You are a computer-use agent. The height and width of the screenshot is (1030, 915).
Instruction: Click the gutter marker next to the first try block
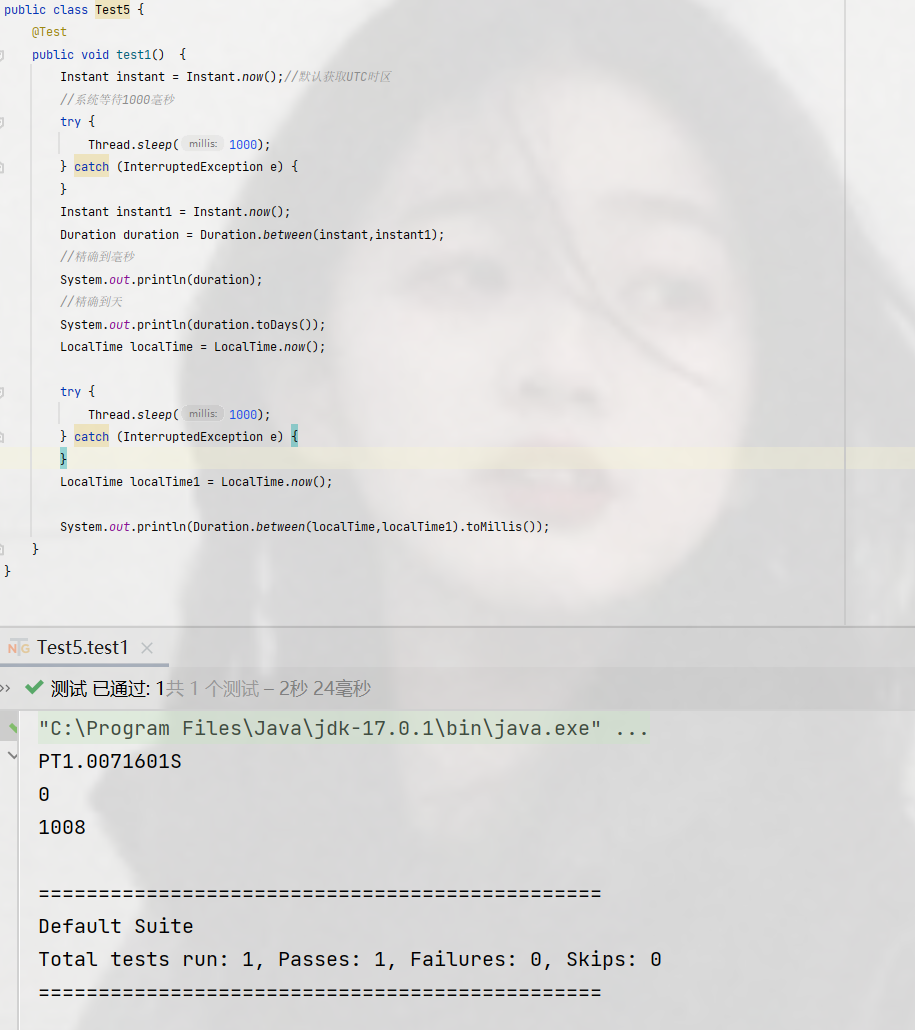(7, 121)
